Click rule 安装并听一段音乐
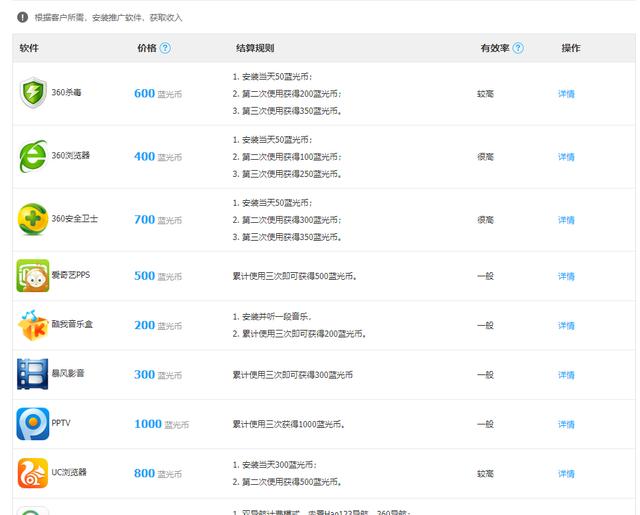This screenshot has width=640, height=515. coord(272,317)
